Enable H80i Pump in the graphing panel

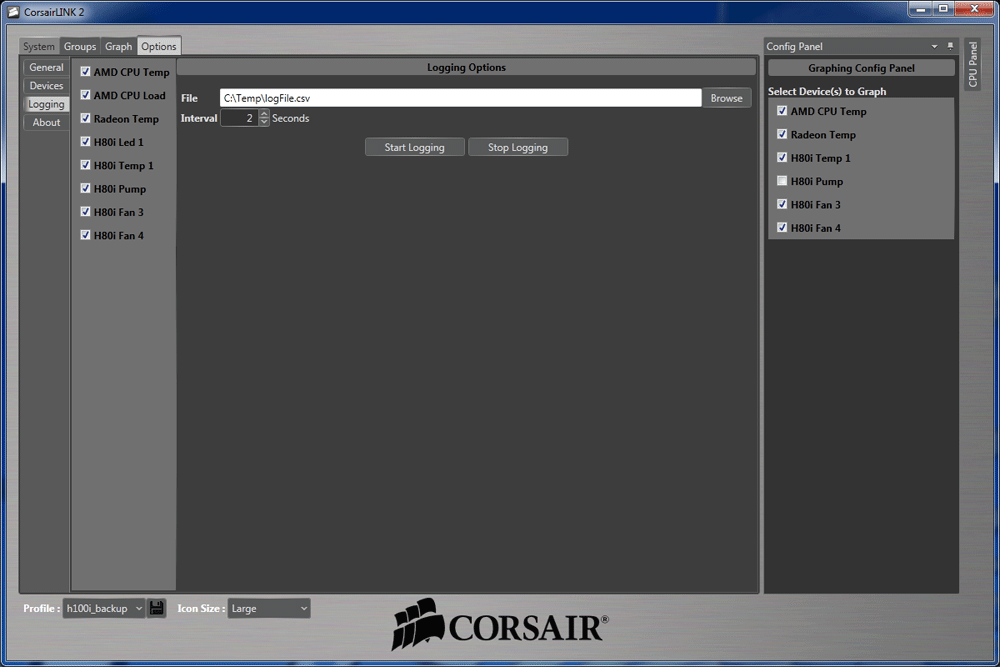[781, 181]
